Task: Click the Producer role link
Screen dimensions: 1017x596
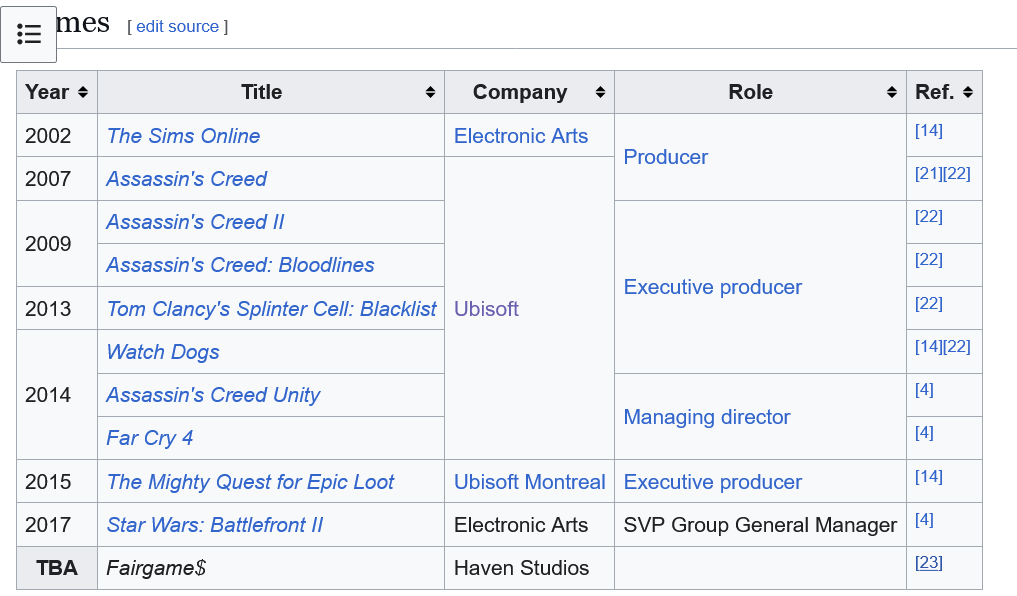Action: click(x=665, y=157)
